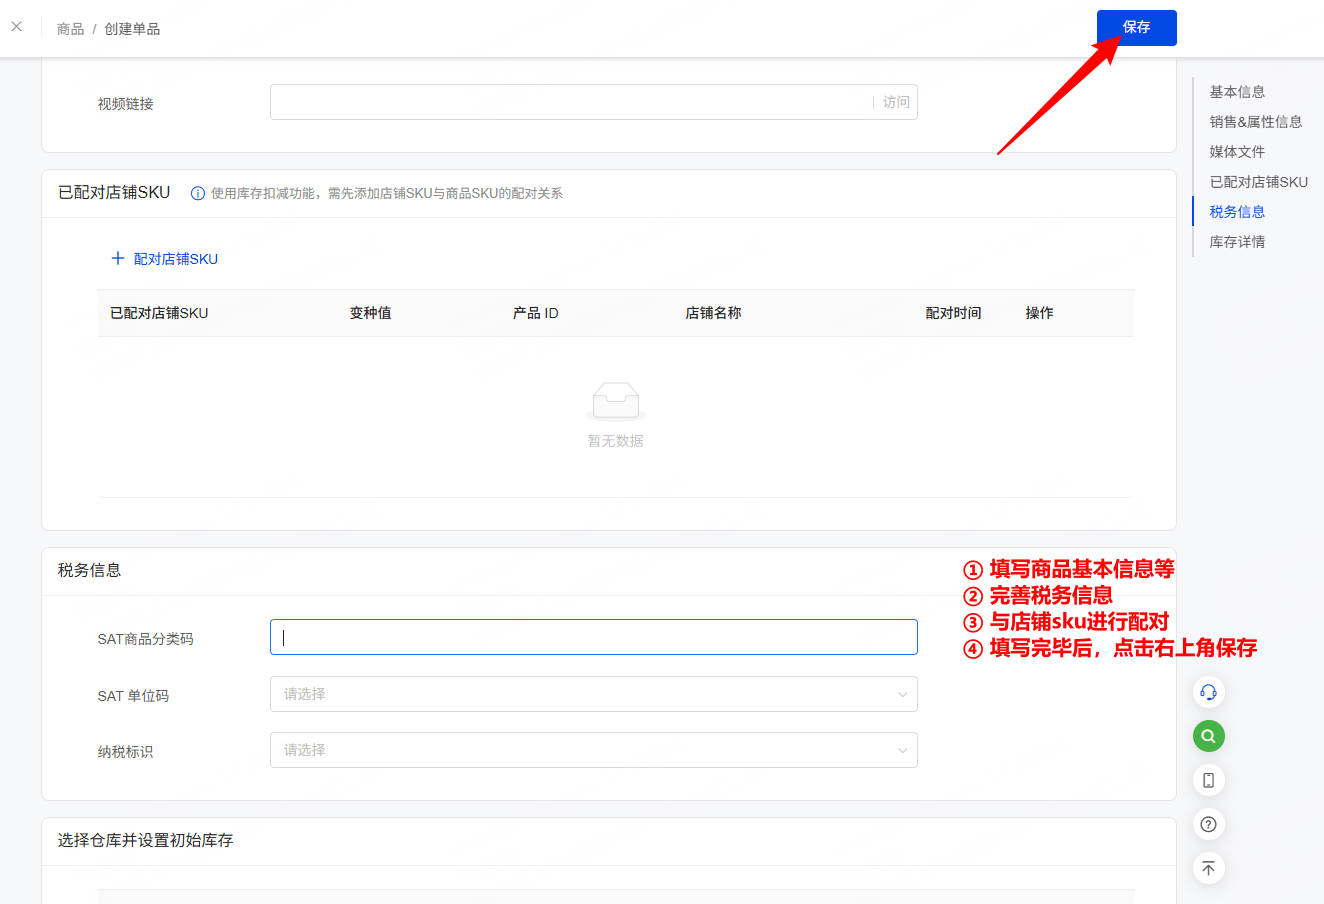Click the back-to-top arrow icon

[1208, 868]
